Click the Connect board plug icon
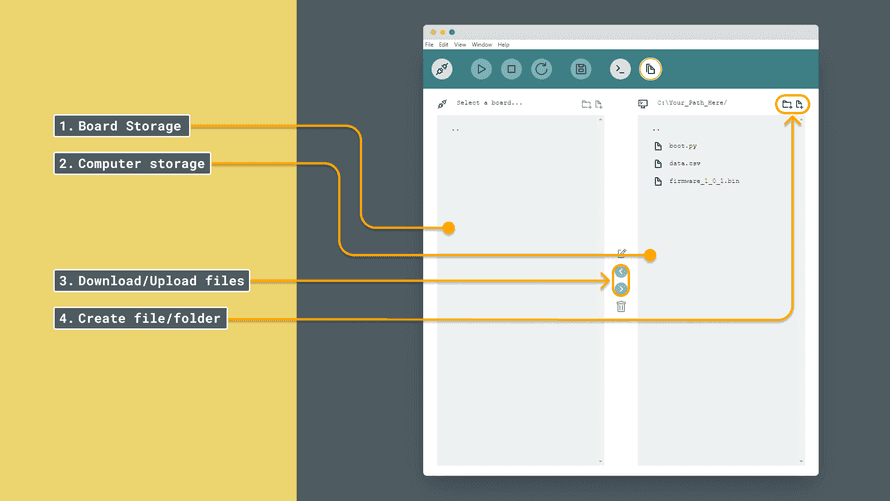 coord(442,69)
